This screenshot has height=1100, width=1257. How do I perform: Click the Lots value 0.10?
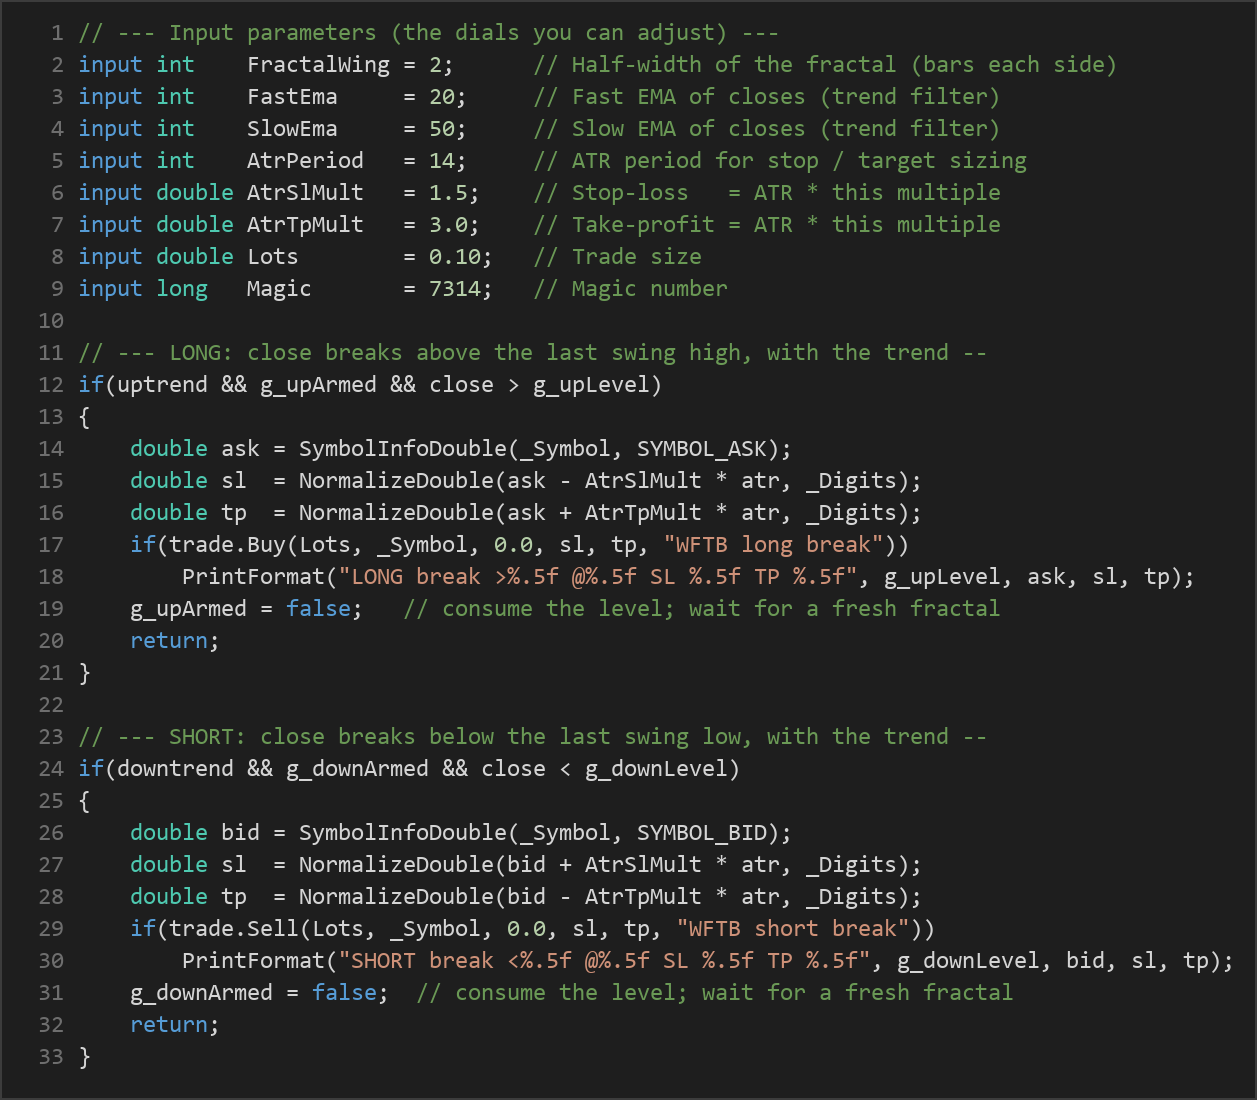[455, 257]
